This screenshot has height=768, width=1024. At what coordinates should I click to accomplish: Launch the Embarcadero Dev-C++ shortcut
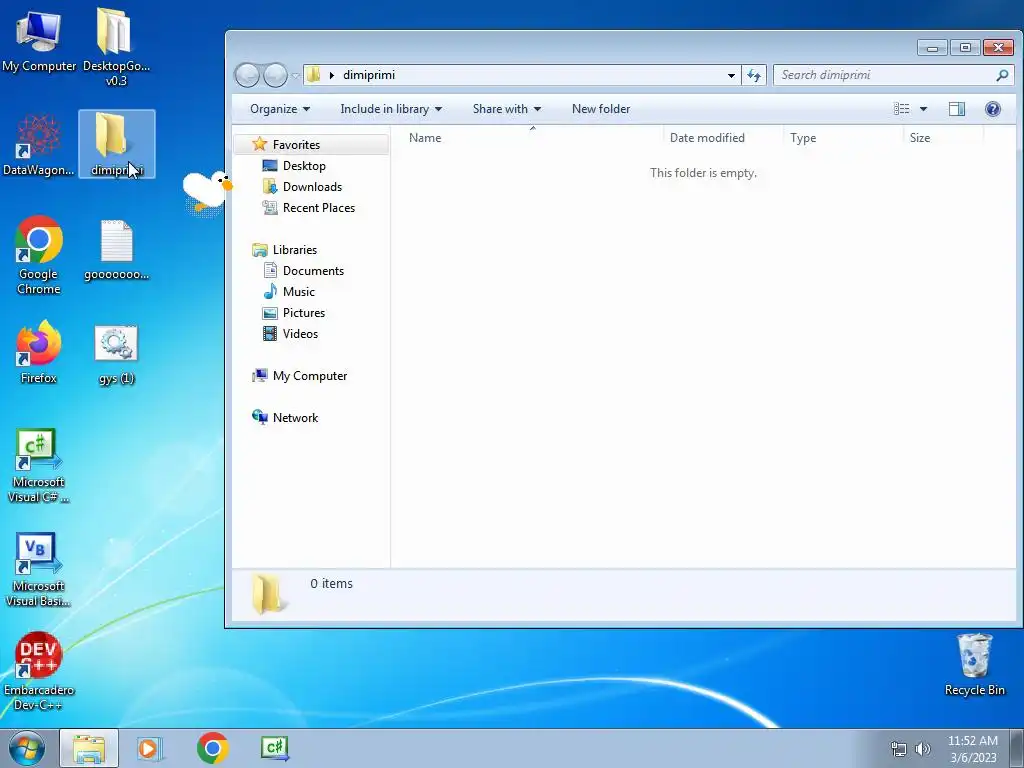tap(39, 671)
